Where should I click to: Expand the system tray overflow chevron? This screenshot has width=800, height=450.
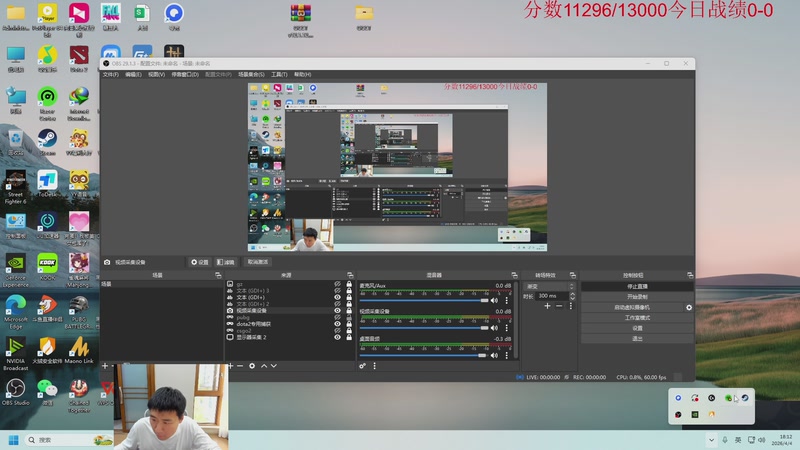click(711, 440)
